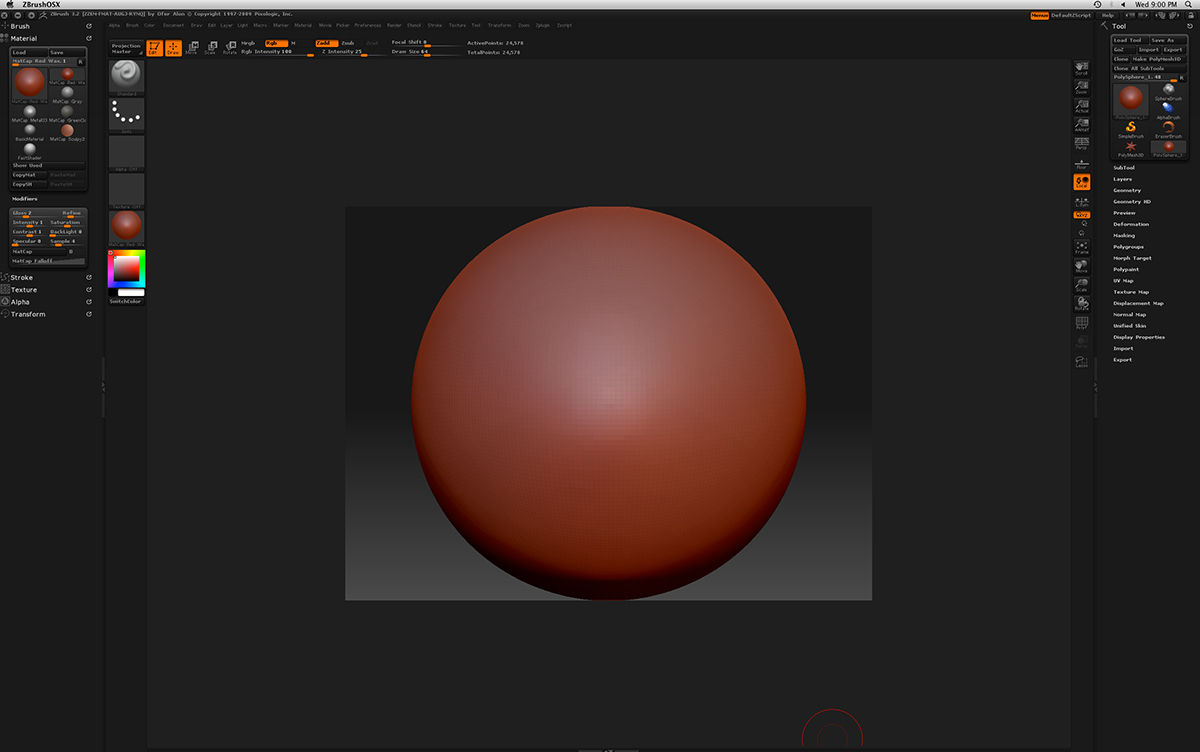The image size is (1200, 752).
Task: Pick the SimpleBrush tool icon
Action: click(x=1130, y=128)
